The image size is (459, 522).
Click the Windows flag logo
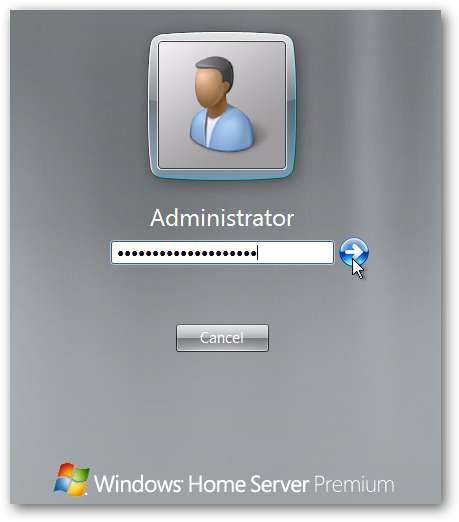click(72, 479)
